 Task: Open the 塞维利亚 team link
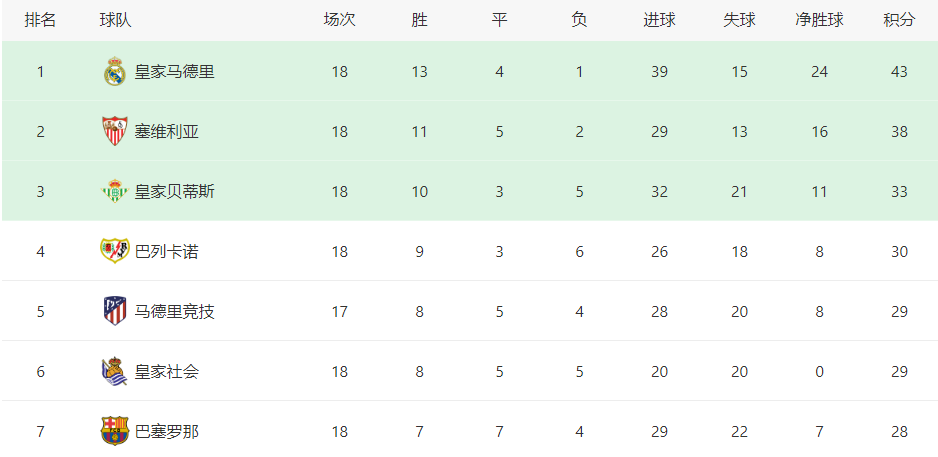(x=166, y=132)
